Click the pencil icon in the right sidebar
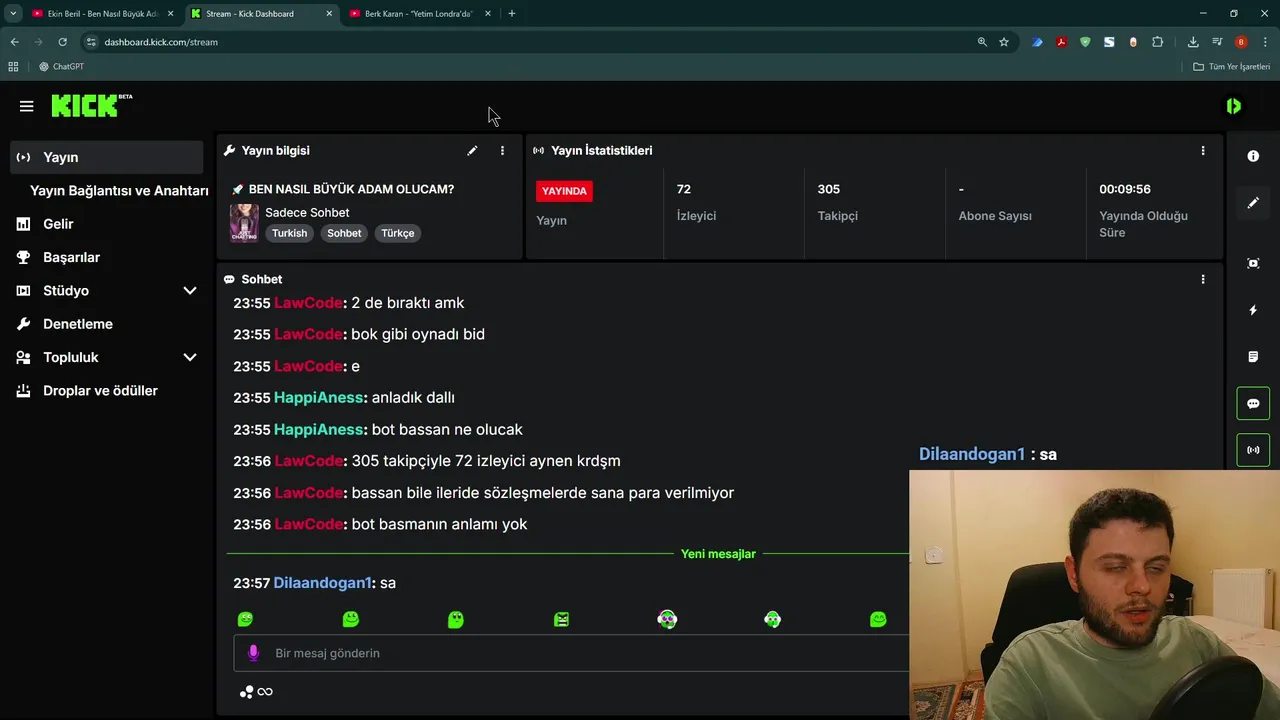The image size is (1280, 720). point(1253,203)
